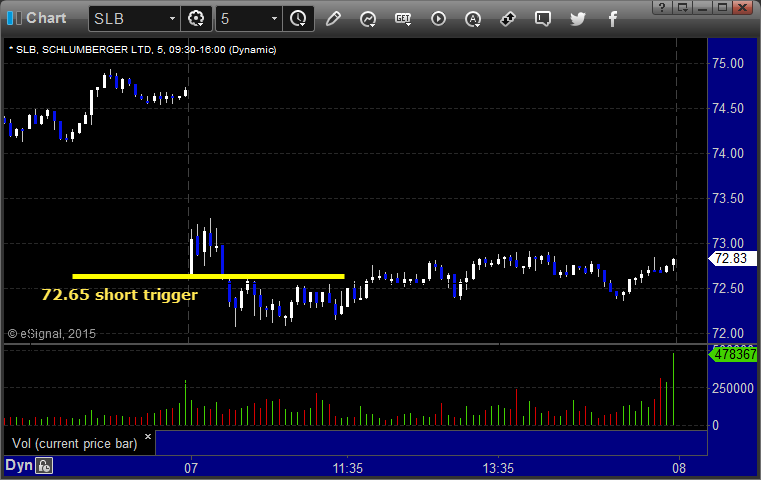The height and width of the screenshot is (480, 761).
Task: Open the time template clock menu
Action: click(298, 18)
